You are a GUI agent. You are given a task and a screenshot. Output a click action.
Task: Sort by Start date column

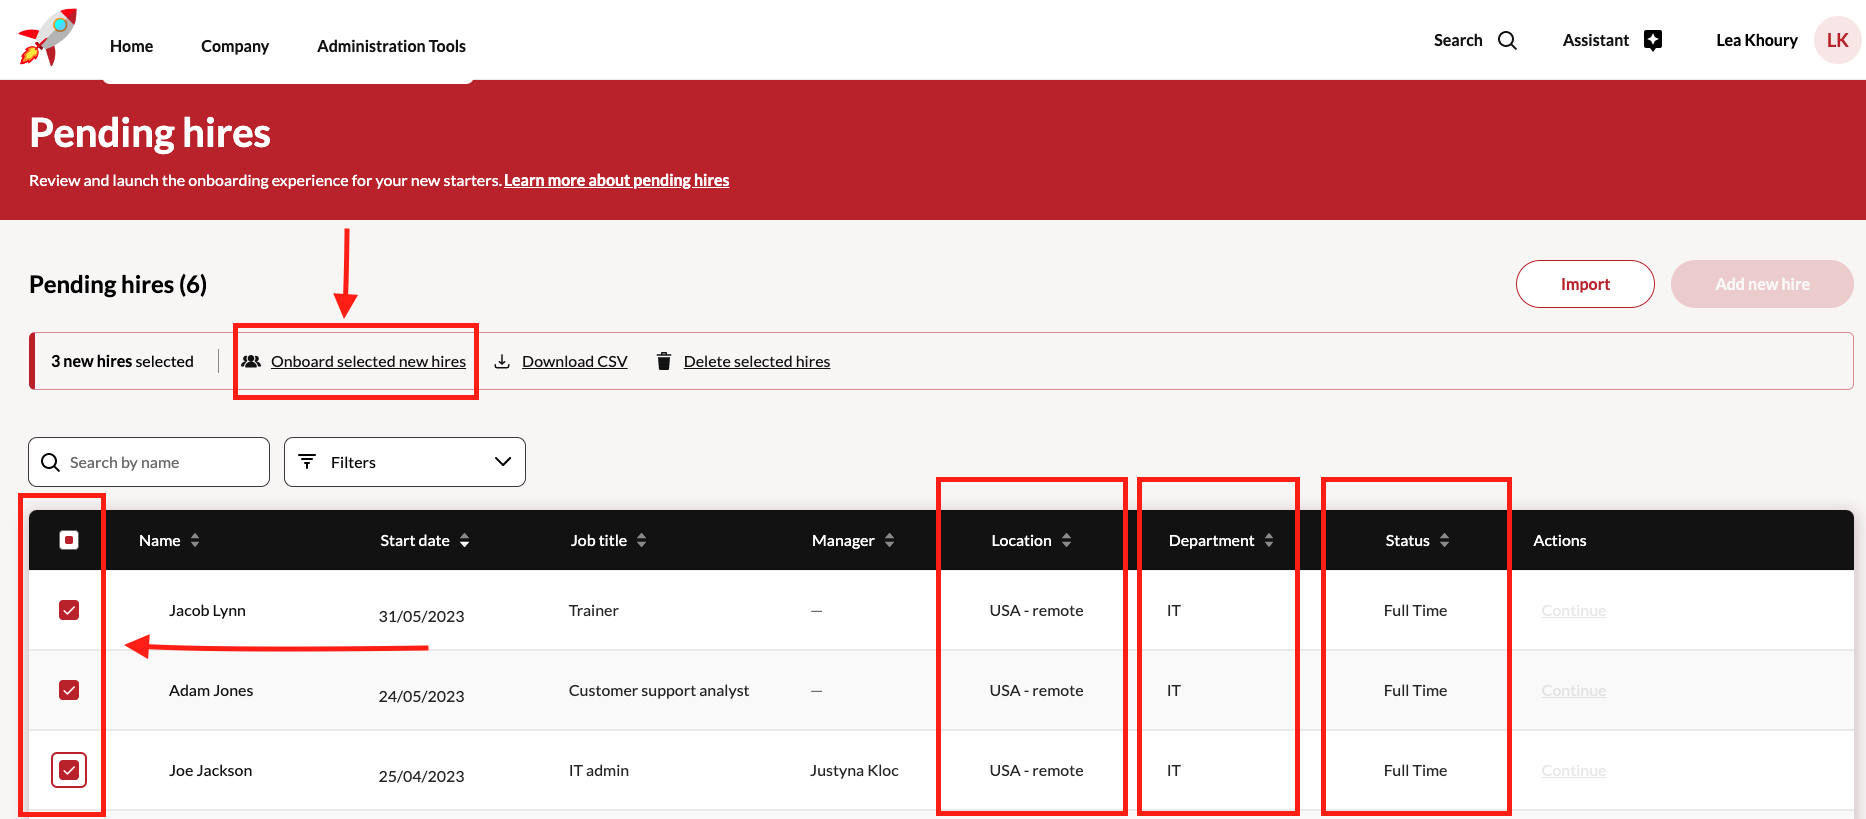(464, 541)
